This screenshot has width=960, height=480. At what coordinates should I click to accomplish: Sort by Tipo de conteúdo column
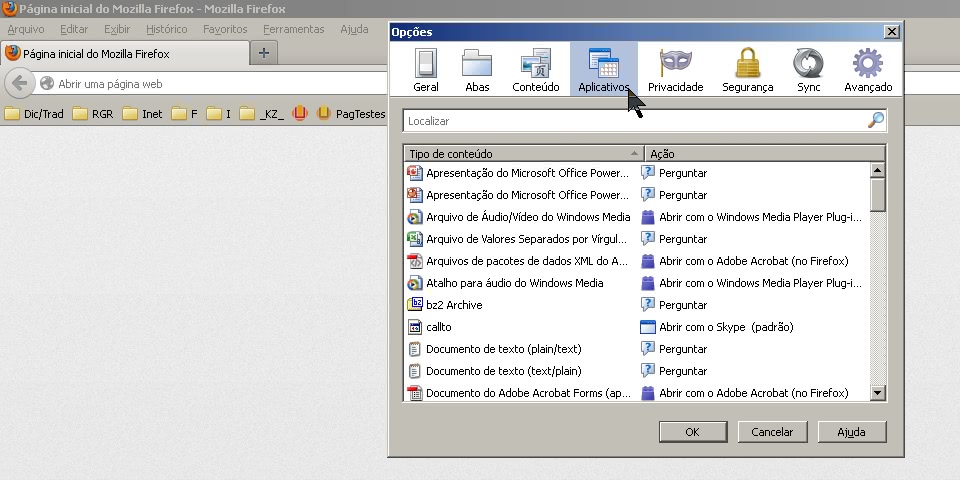(520, 154)
